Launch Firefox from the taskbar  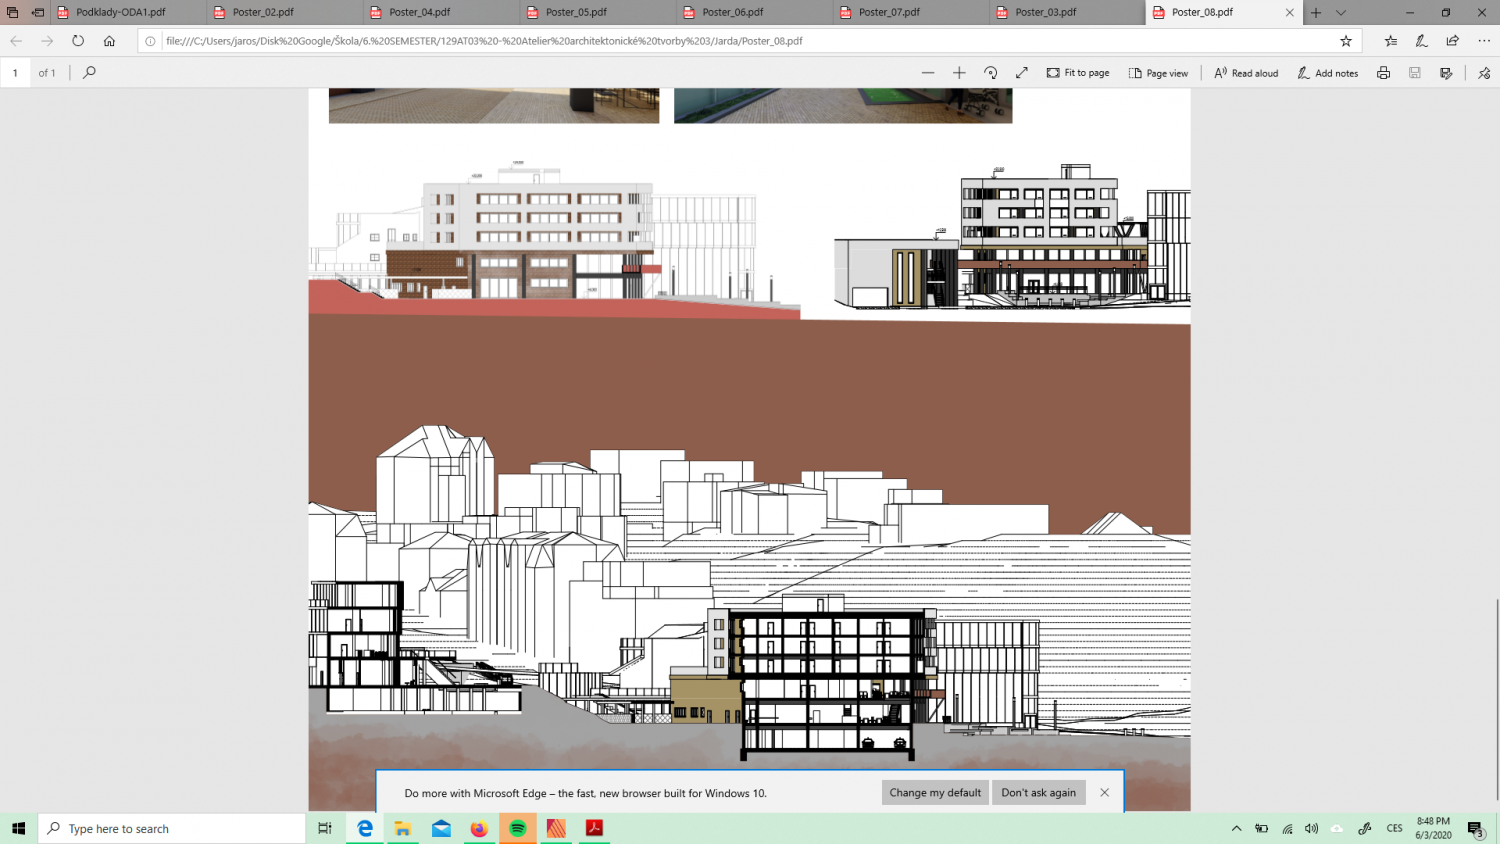coord(479,828)
